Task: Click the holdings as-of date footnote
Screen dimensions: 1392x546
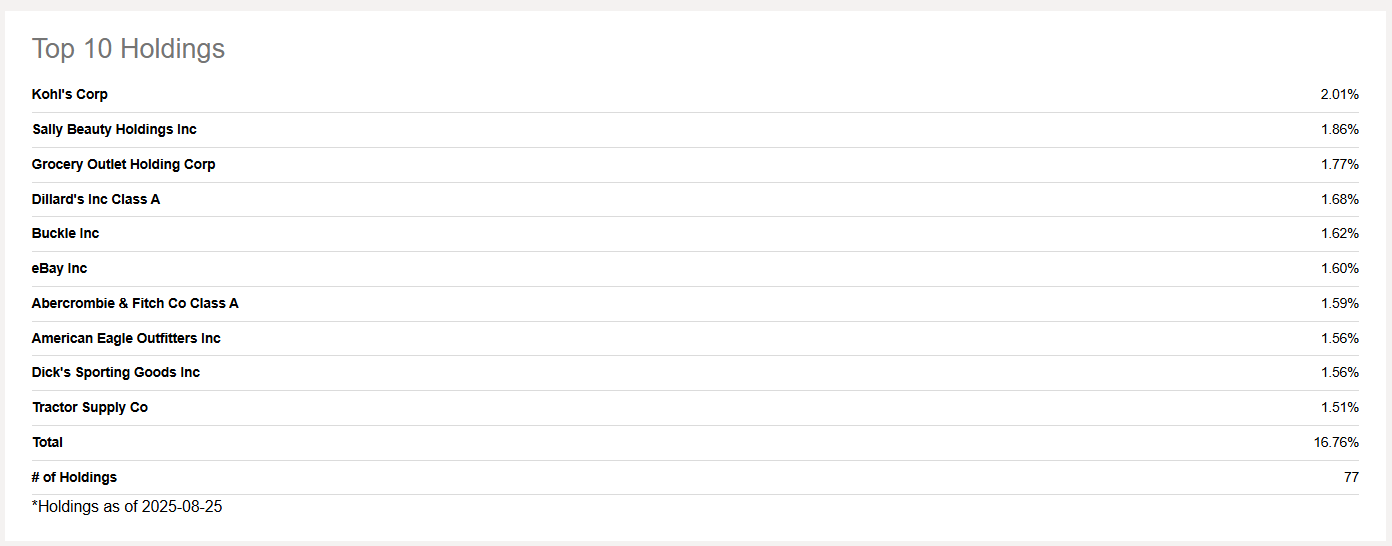Action: coord(127,507)
